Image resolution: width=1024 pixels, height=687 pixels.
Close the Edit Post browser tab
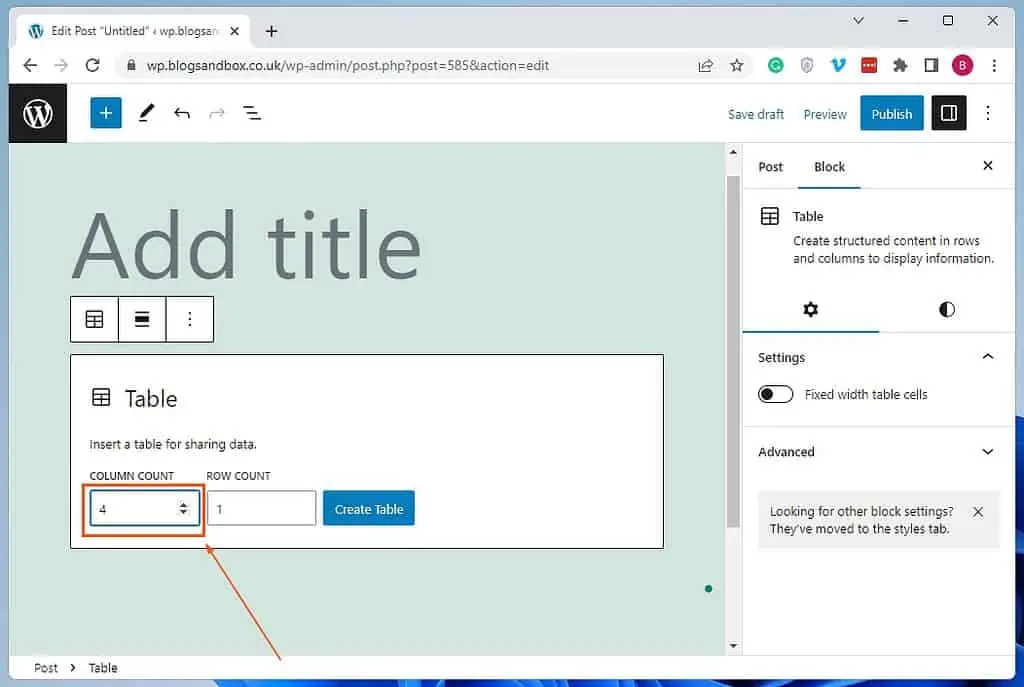(234, 31)
